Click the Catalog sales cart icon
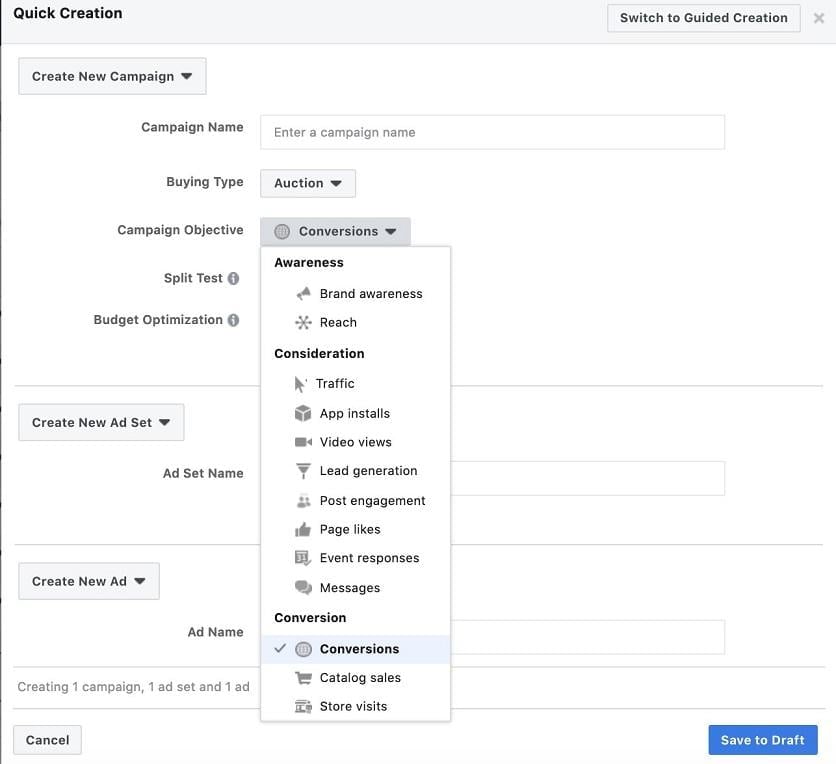The width and height of the screenshot is (836, 764). (303, 678)
